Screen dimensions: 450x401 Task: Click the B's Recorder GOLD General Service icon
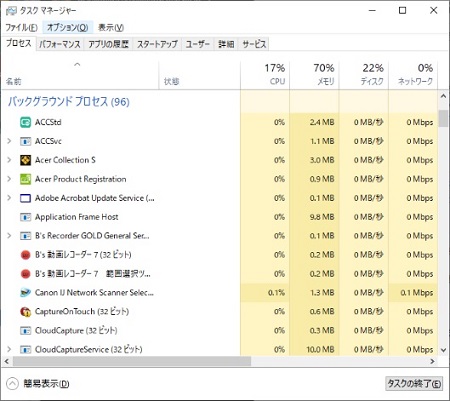(25, 236)
